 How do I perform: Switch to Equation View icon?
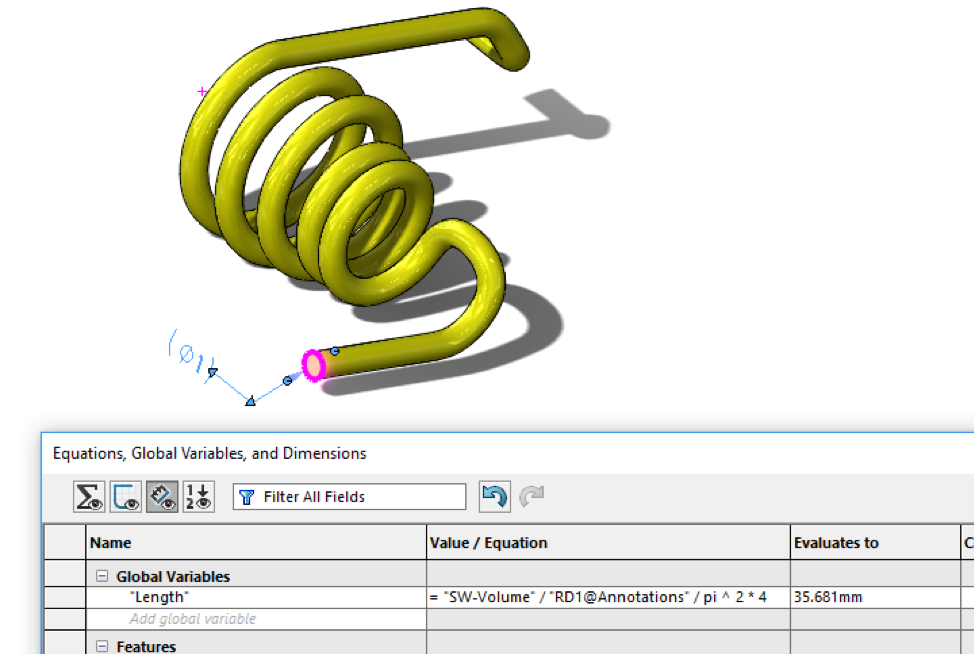point(89,496)
